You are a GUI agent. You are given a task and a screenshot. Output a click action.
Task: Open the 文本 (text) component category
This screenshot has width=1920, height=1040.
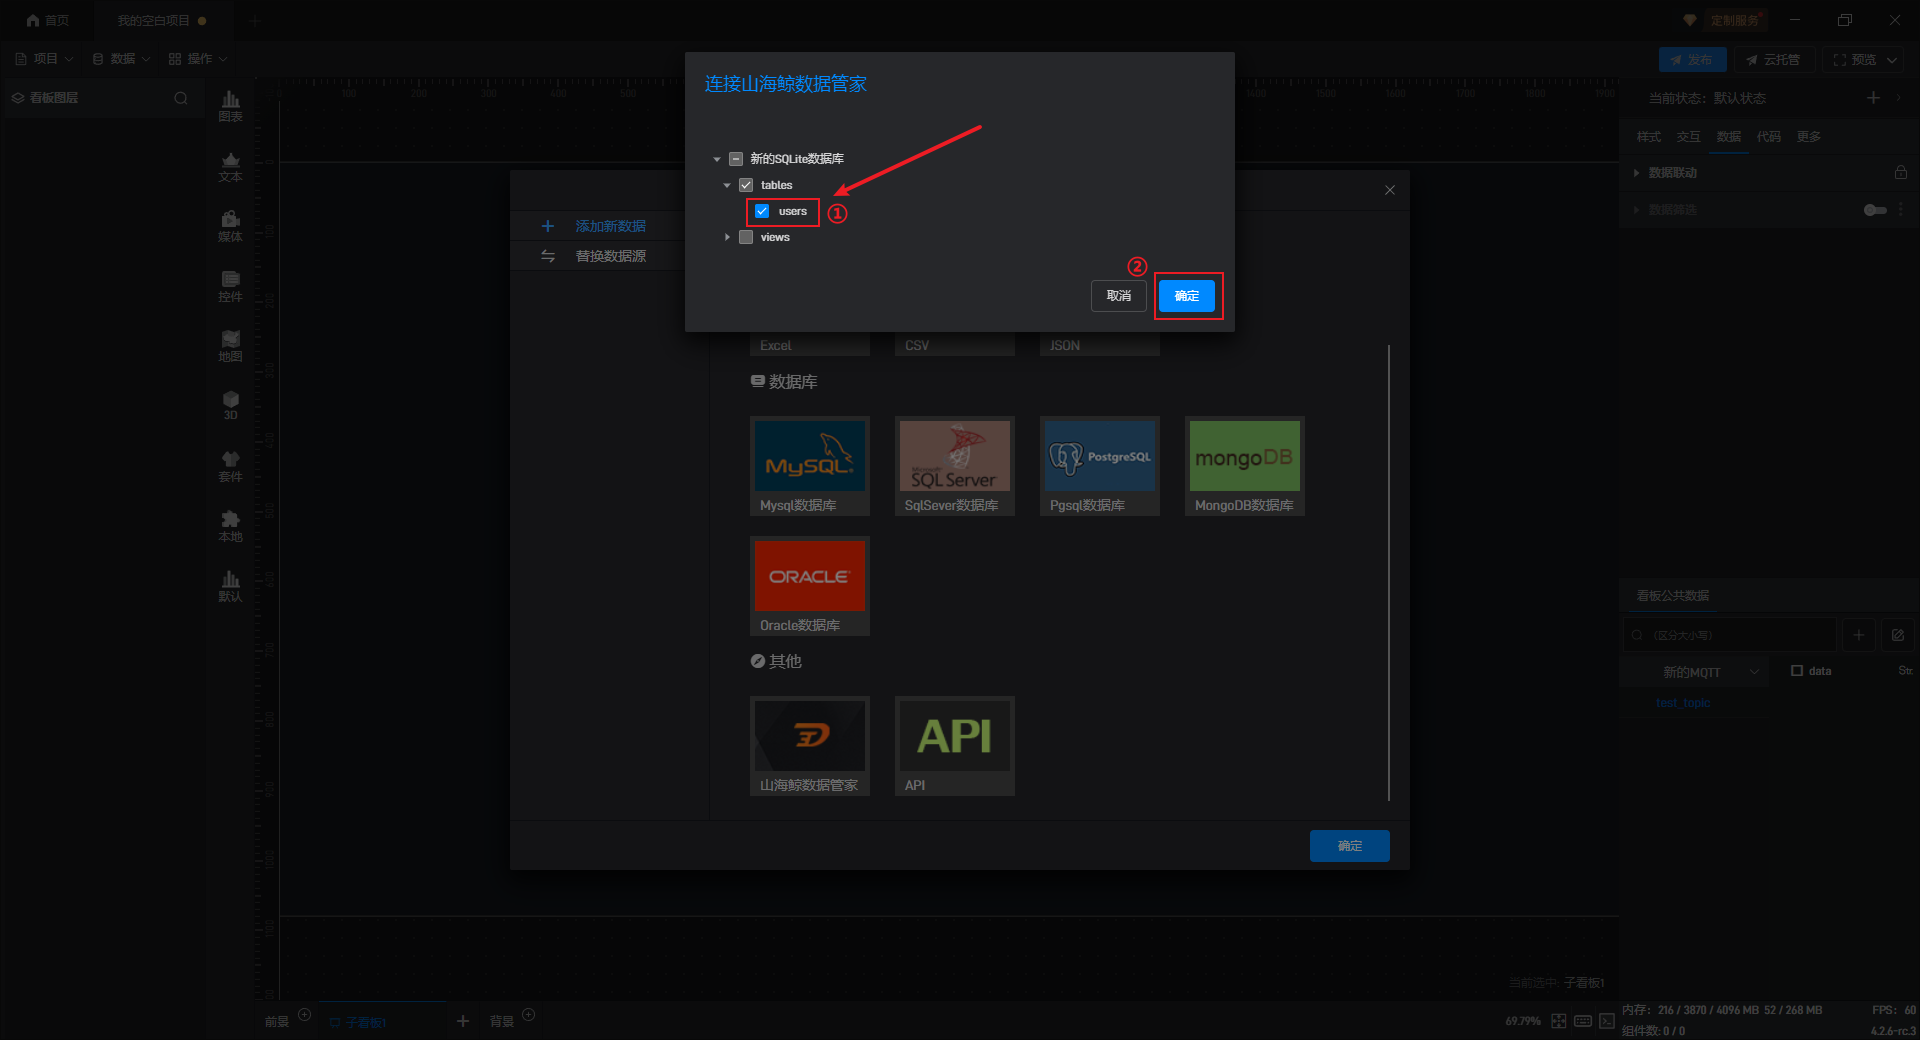(x=230, y=166)
